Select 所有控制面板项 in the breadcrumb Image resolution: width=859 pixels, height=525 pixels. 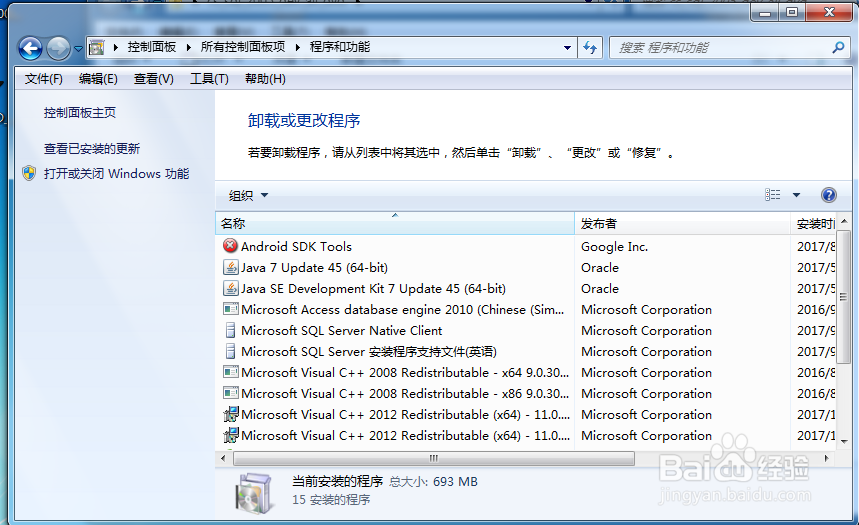click(243, 47)
